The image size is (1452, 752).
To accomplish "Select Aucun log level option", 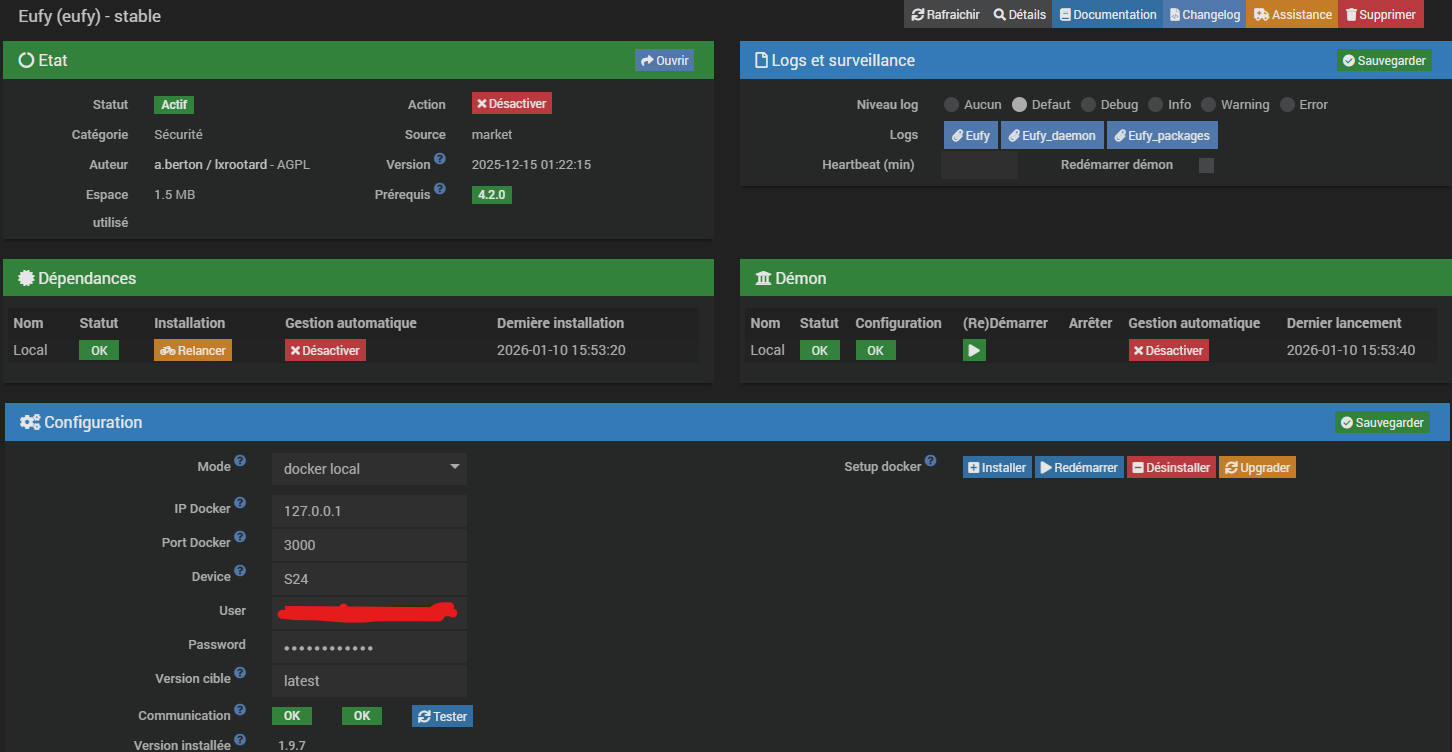I will 951,105.
